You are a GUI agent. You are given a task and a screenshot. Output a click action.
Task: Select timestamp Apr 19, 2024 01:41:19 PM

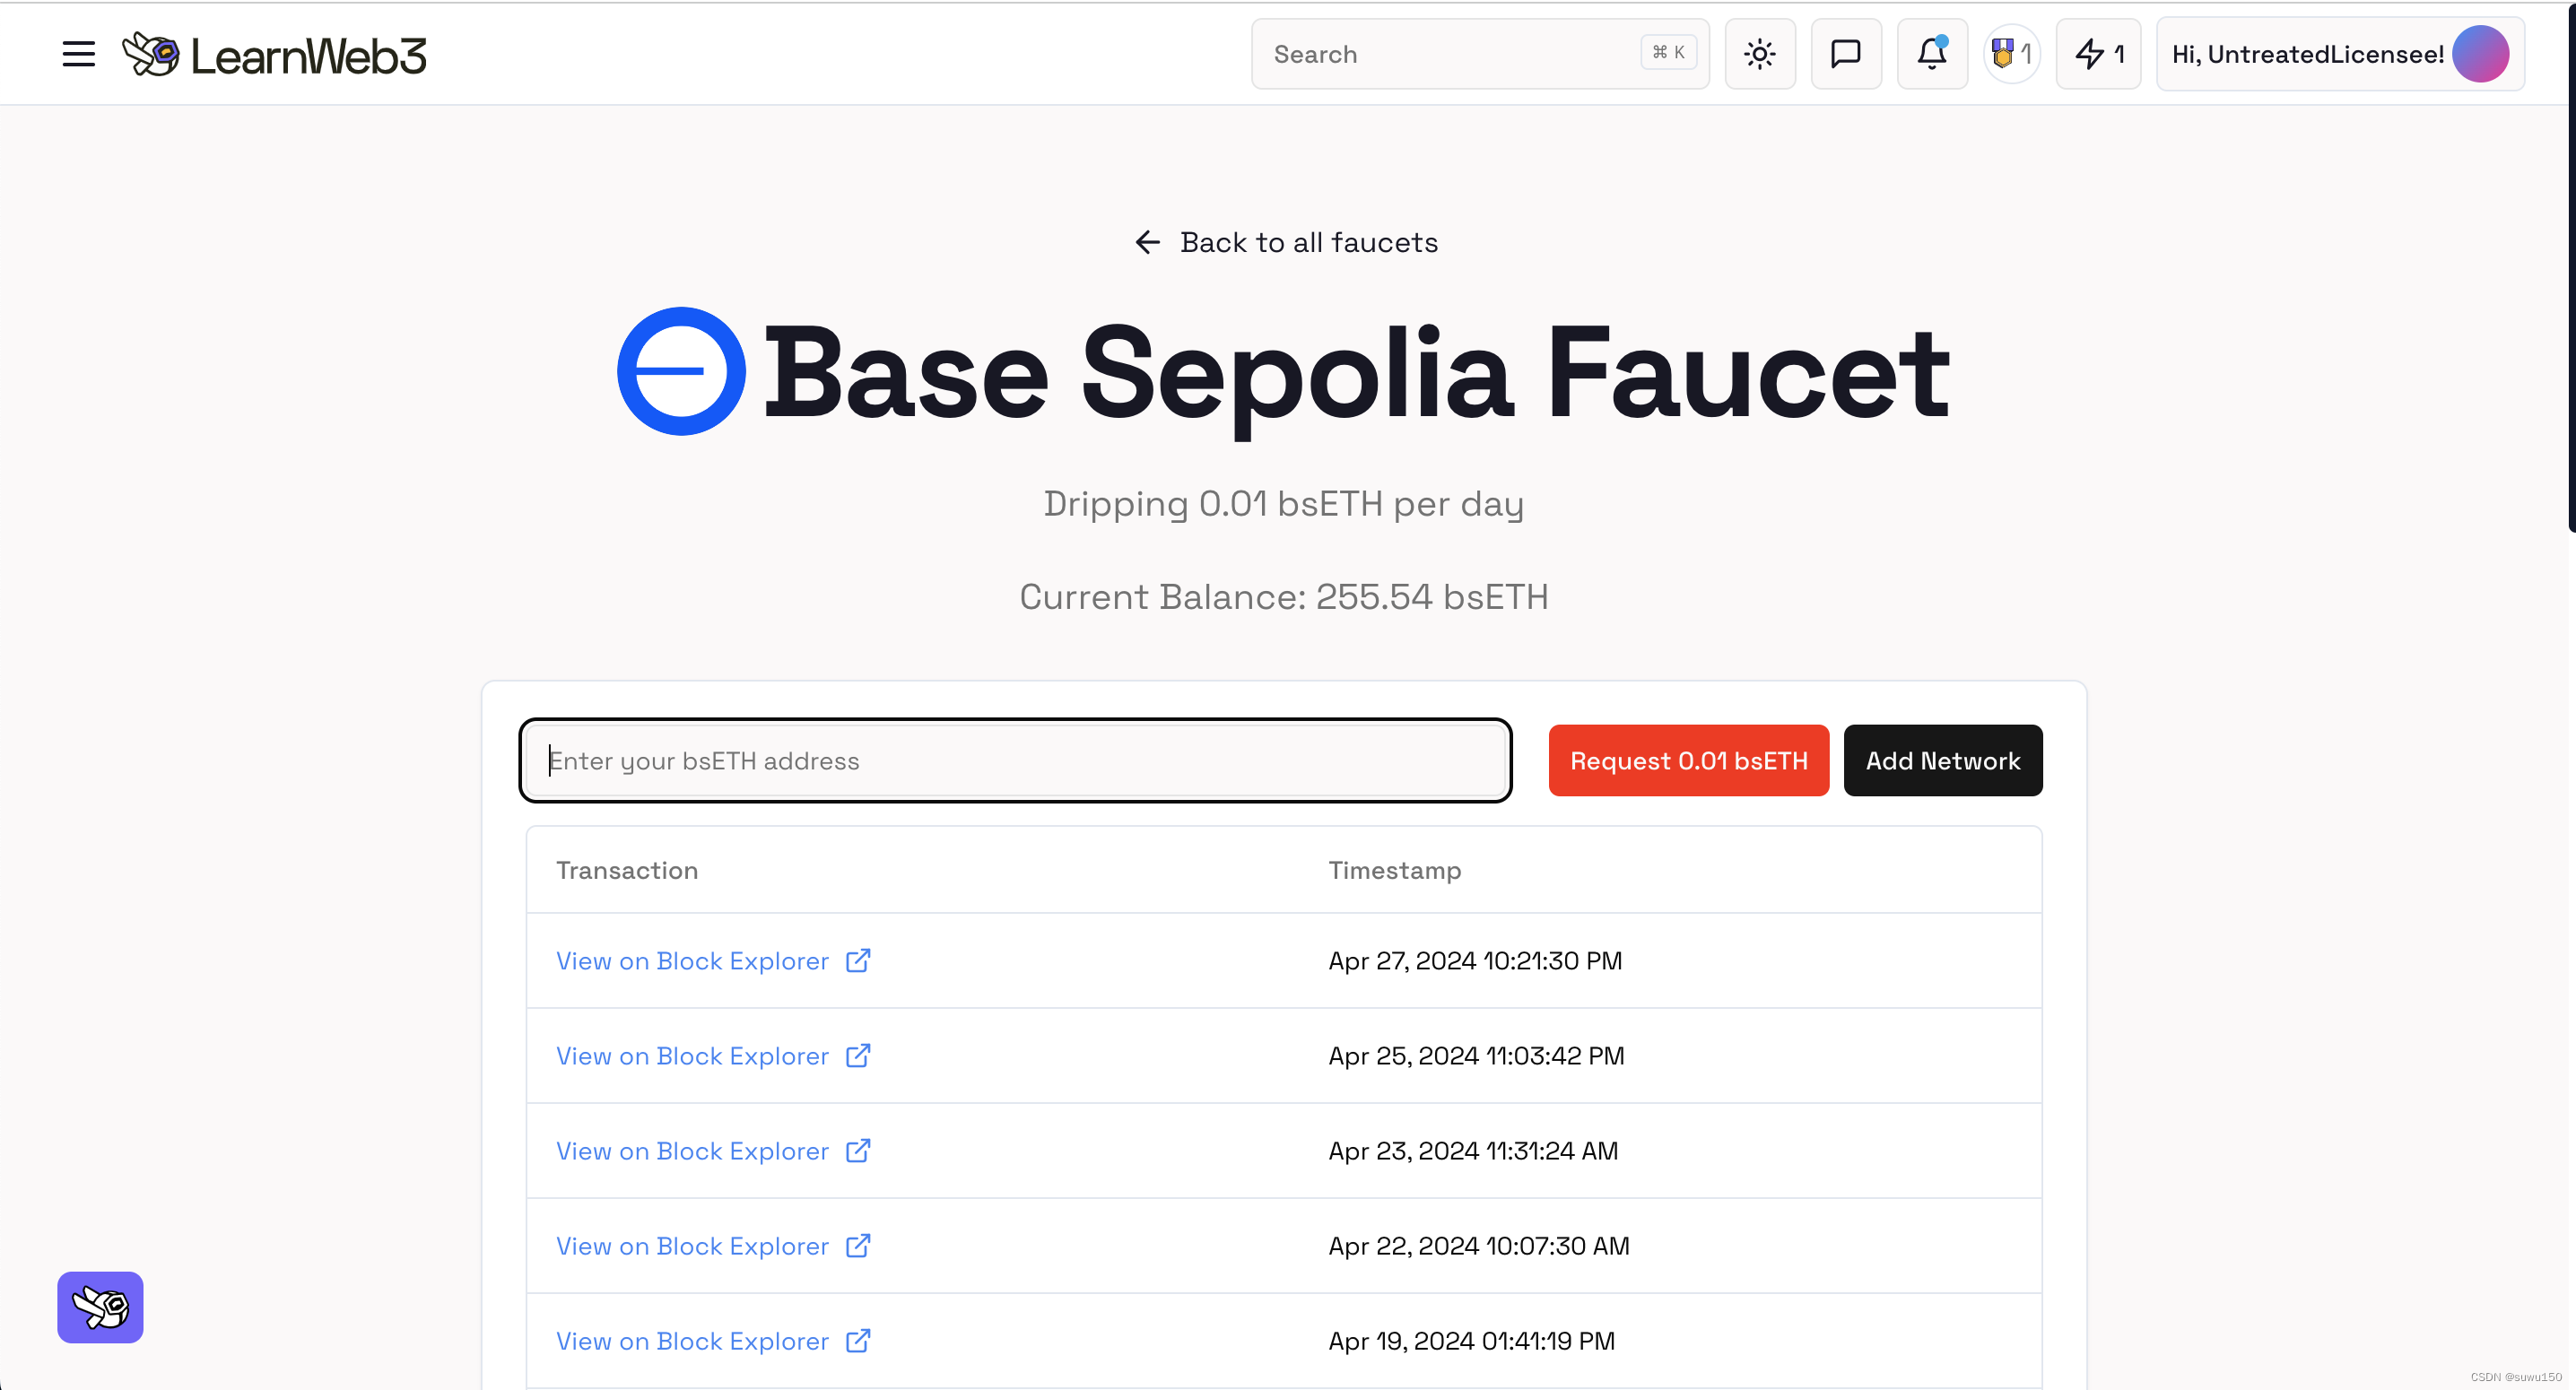coord(1471,1340)
